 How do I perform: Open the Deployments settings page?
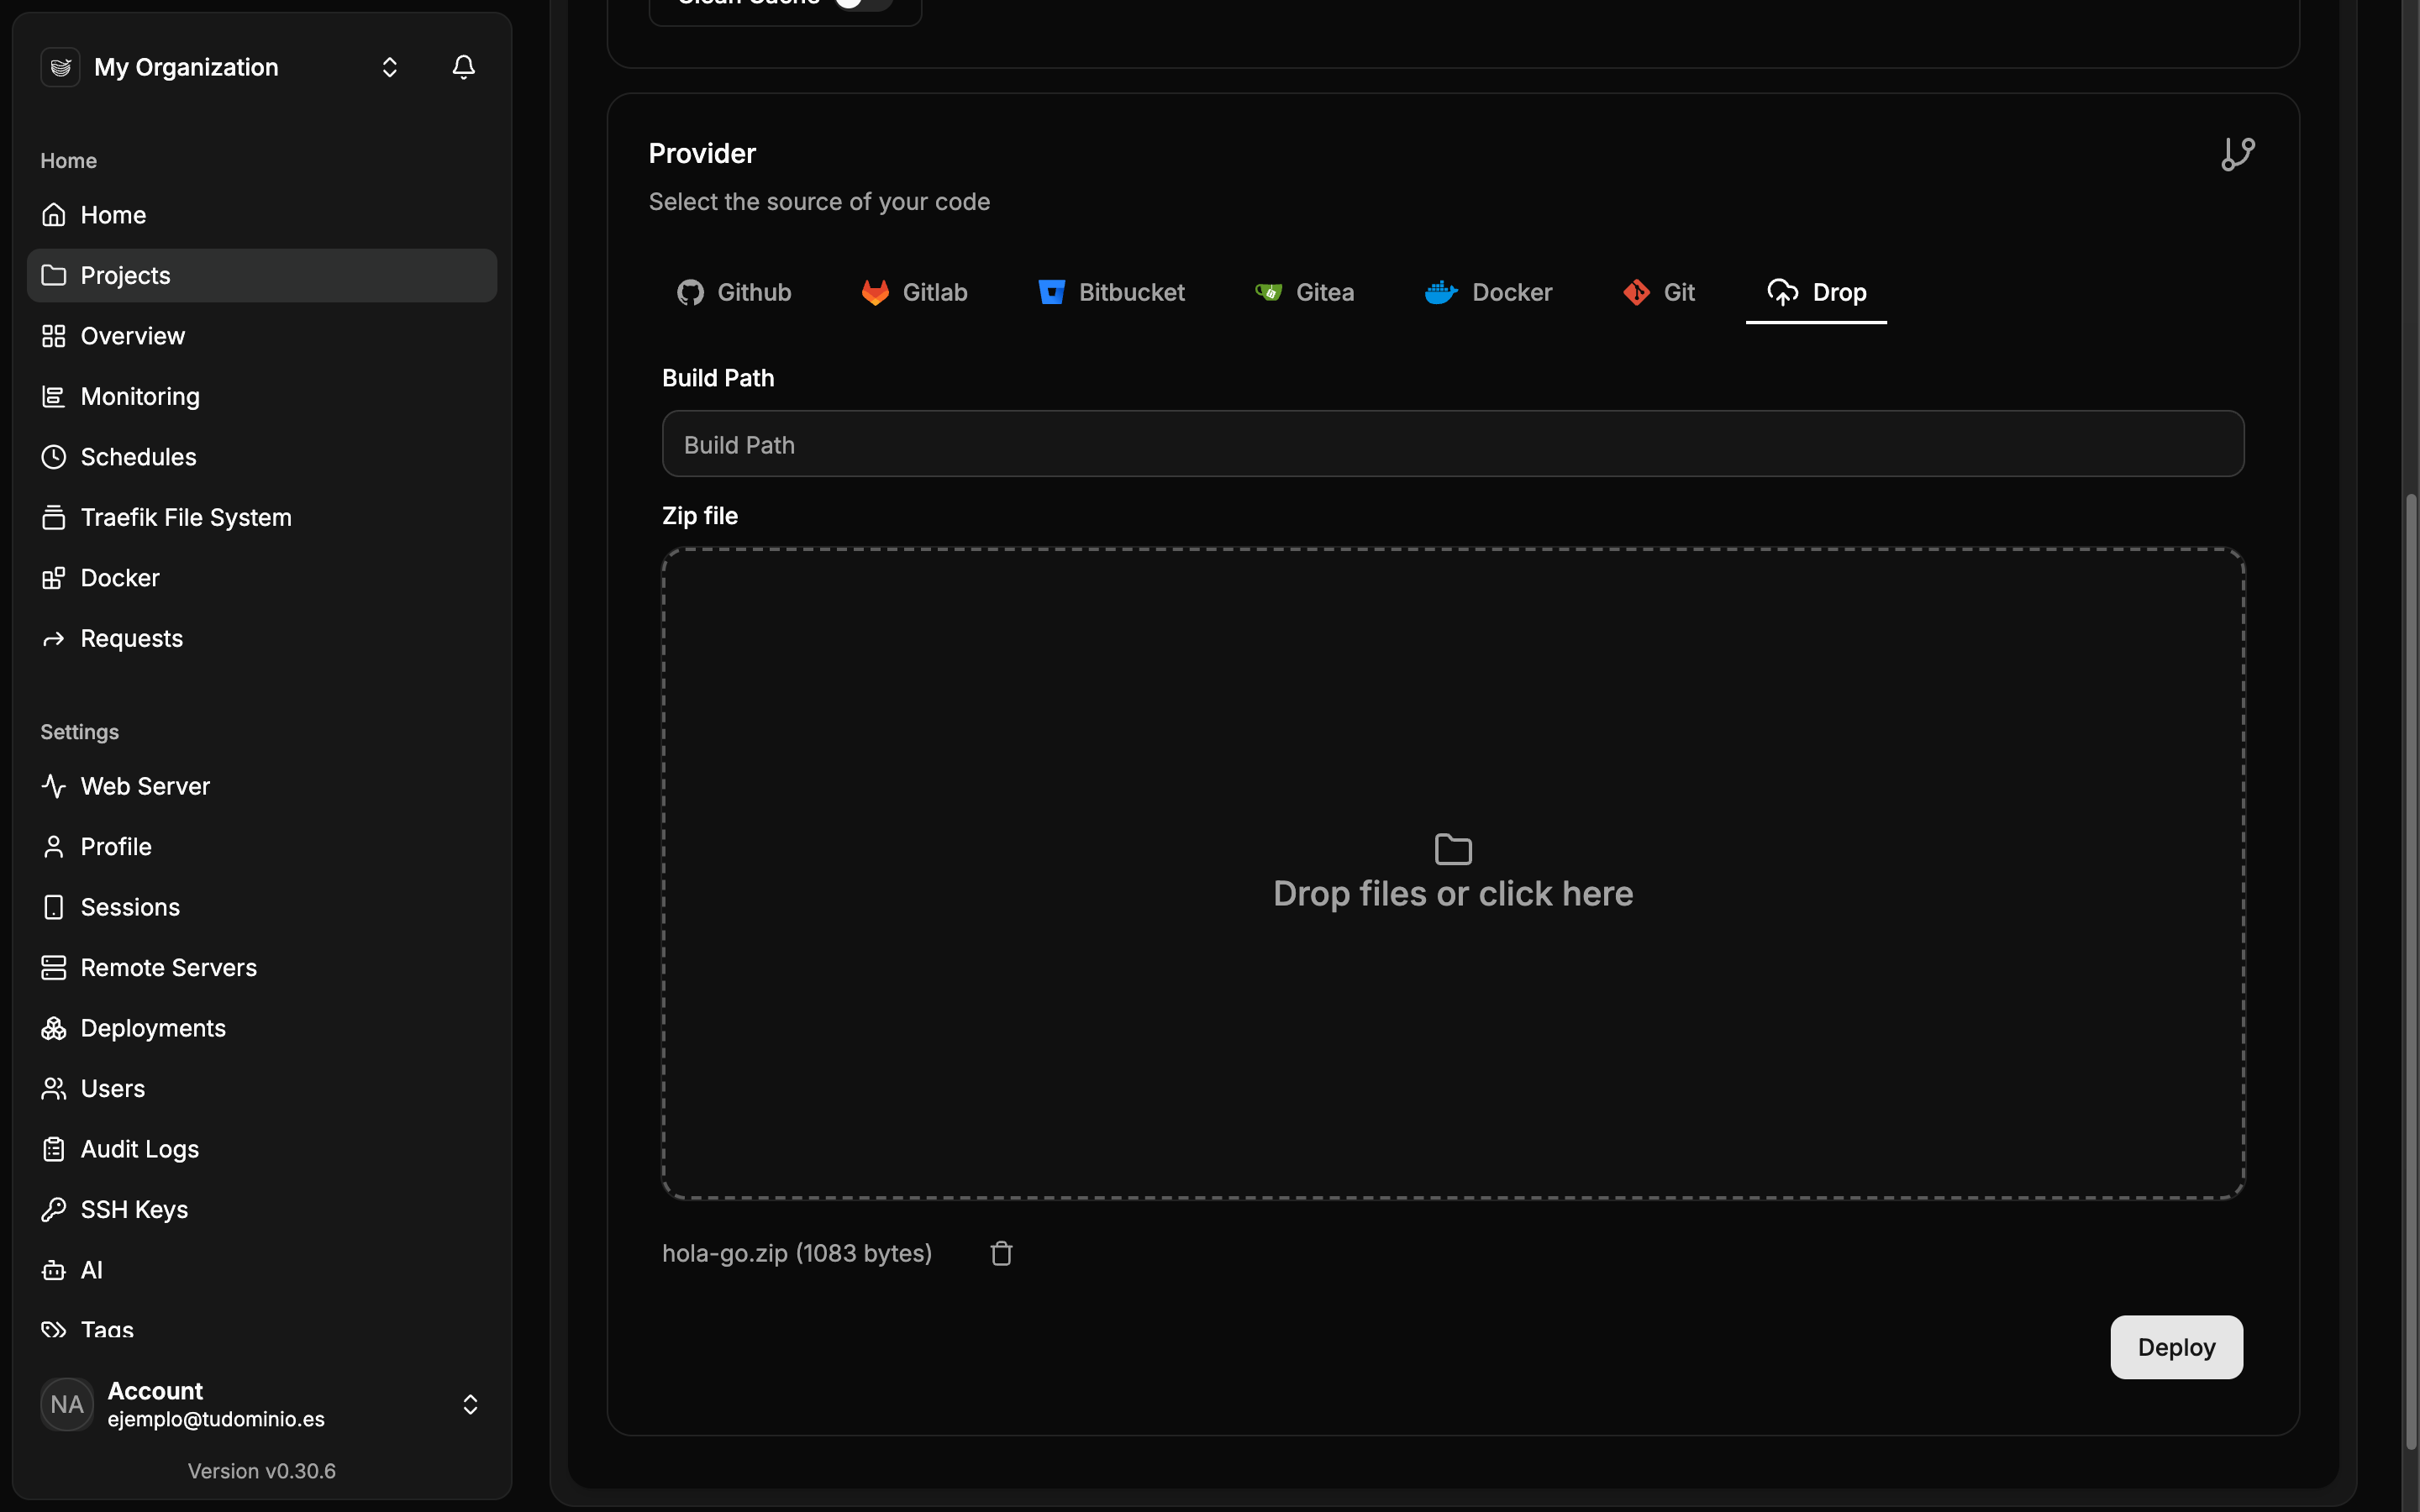pos(262,1028)
